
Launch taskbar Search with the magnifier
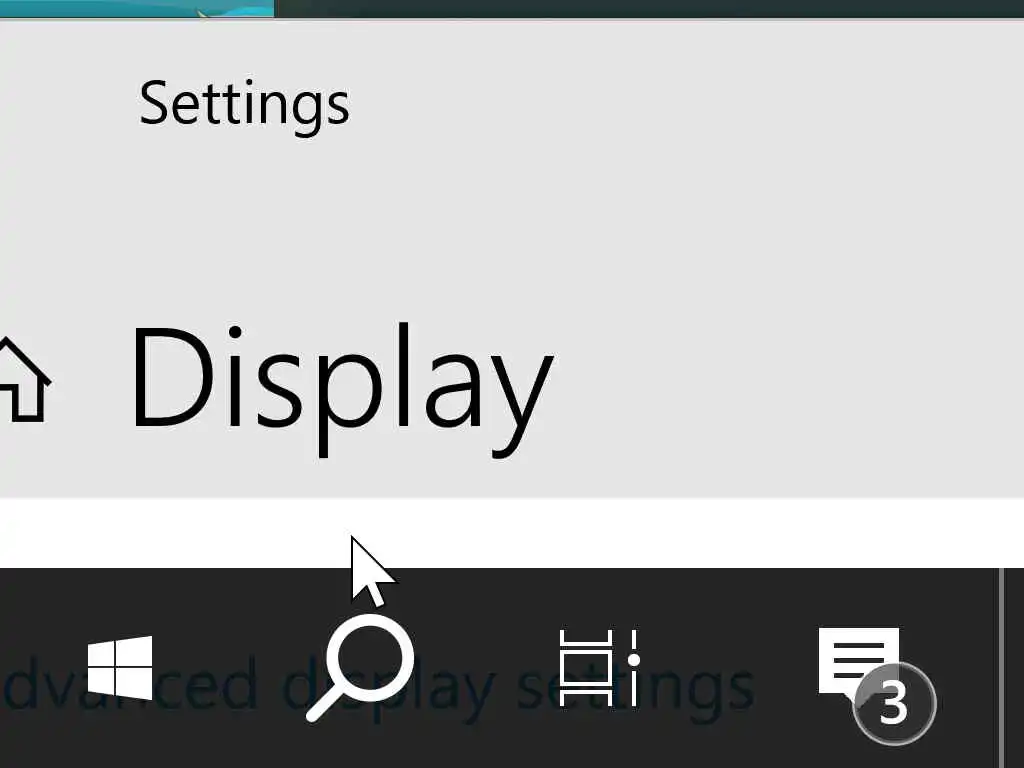[360, 668]
